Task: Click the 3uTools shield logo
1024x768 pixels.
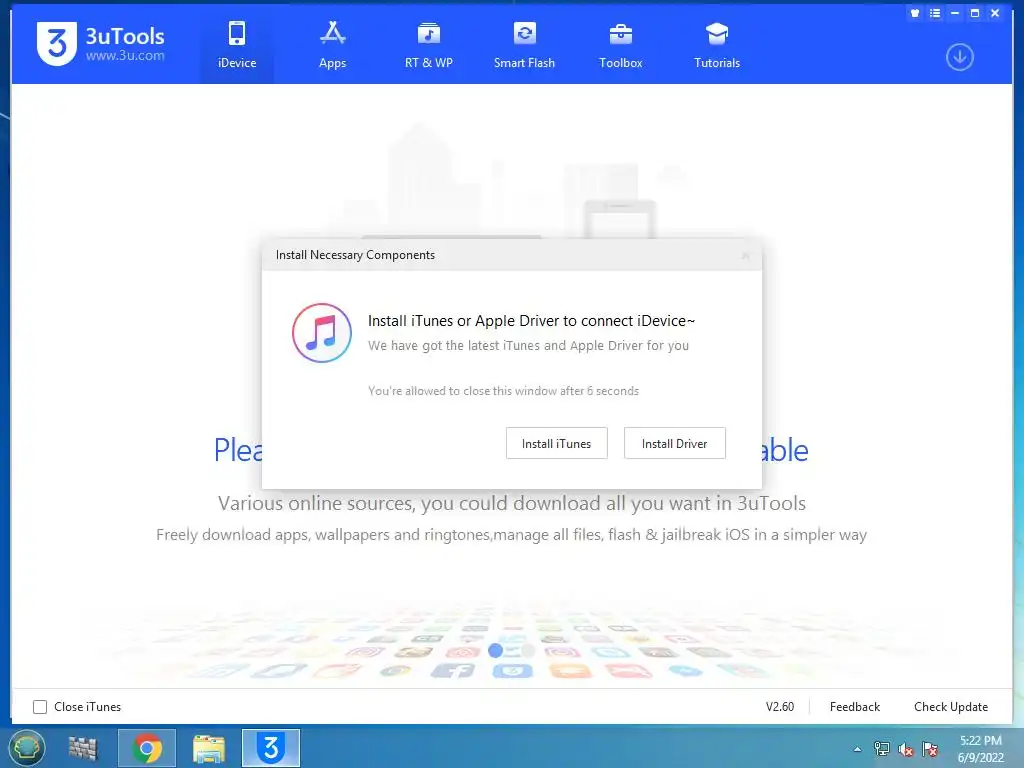Action: pos(56,44)
